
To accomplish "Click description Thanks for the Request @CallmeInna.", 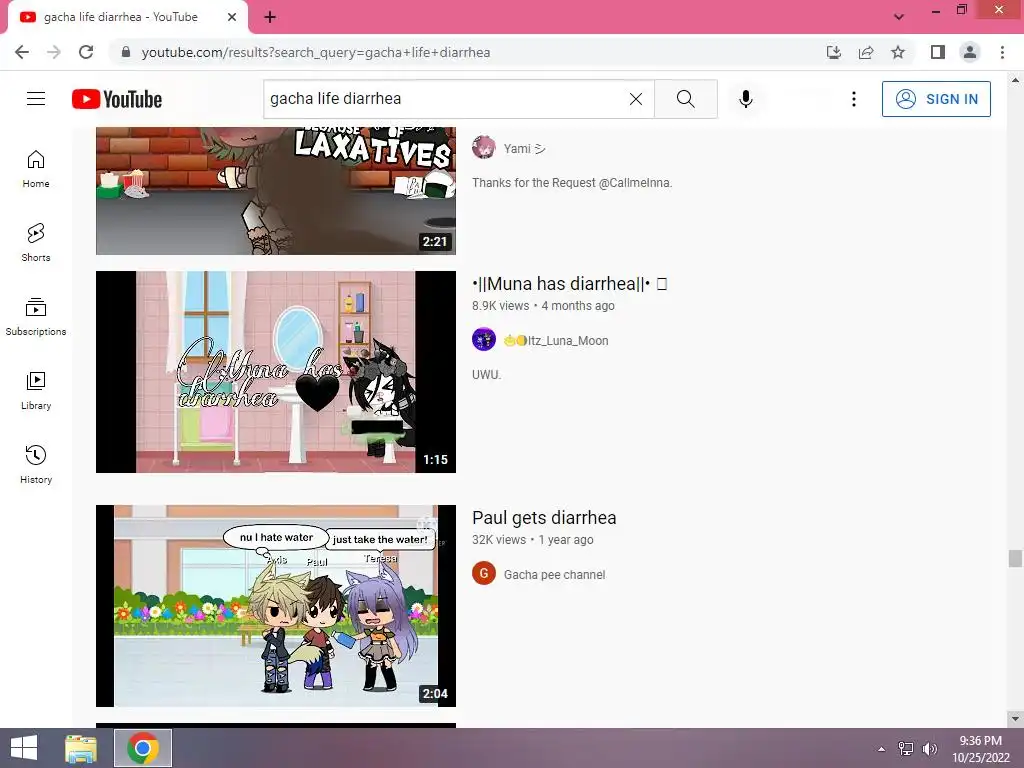I will (x=571, y=183).
